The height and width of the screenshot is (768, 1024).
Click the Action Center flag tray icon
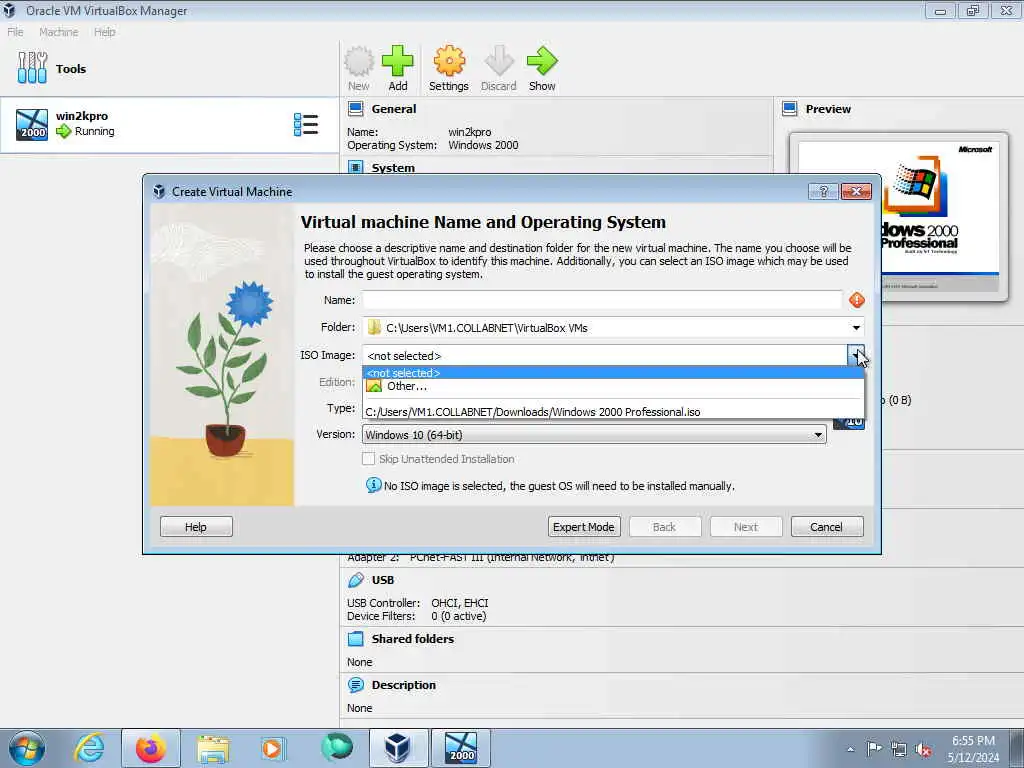(x=874, y=749)
